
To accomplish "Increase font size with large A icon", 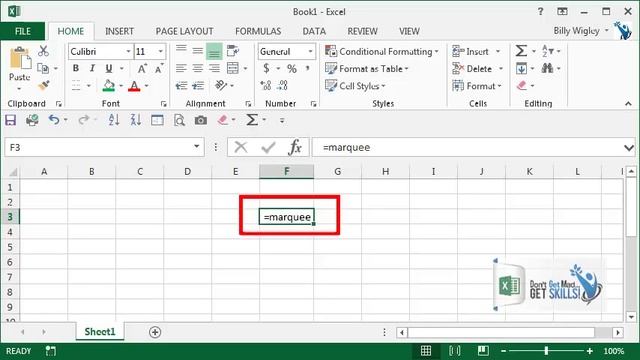I will click(x=142, y=69).
